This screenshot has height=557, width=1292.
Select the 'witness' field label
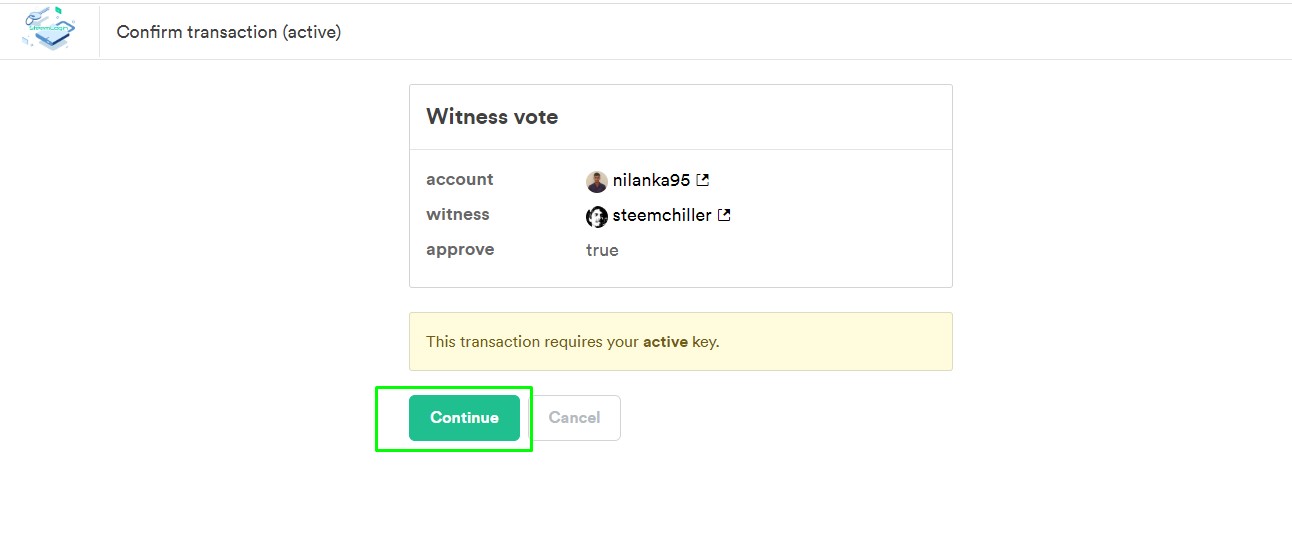[458, 215]
